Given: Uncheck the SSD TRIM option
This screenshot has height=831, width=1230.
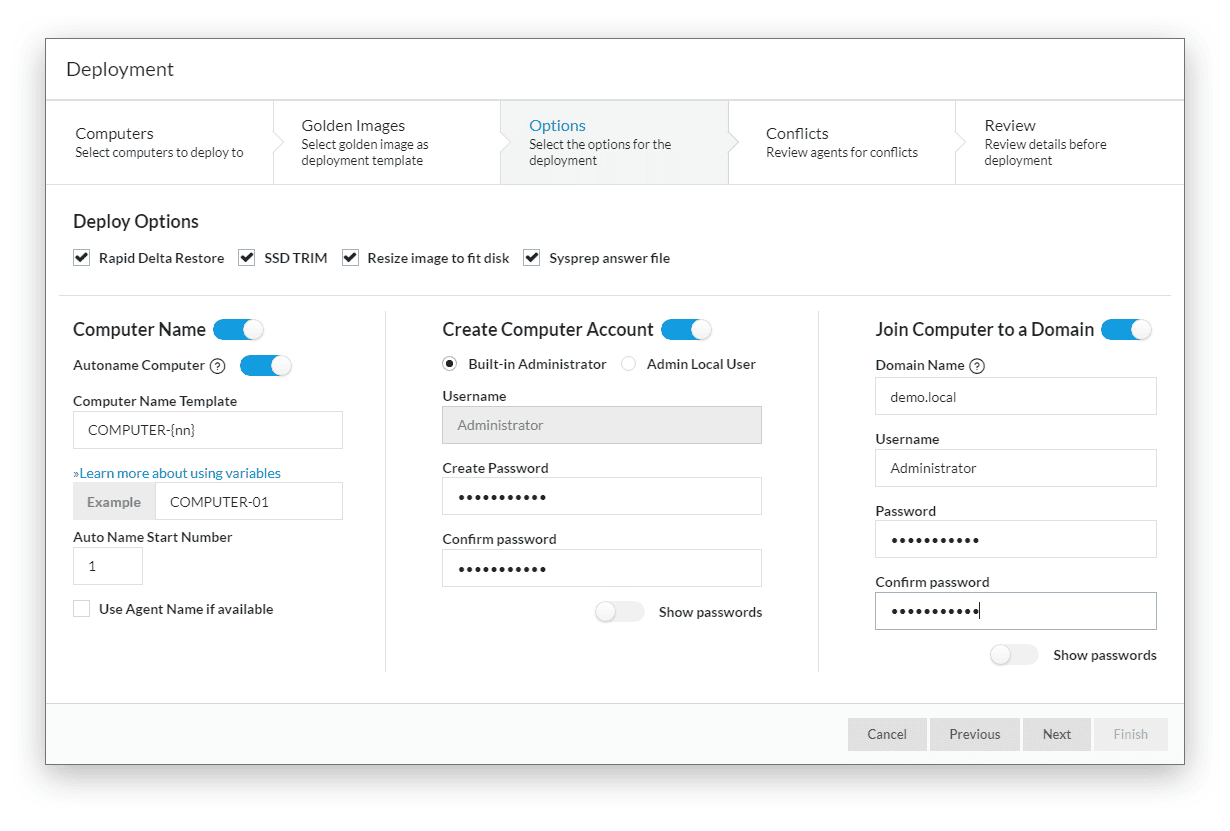Looking at the screenshot, I should coord(246,257).
